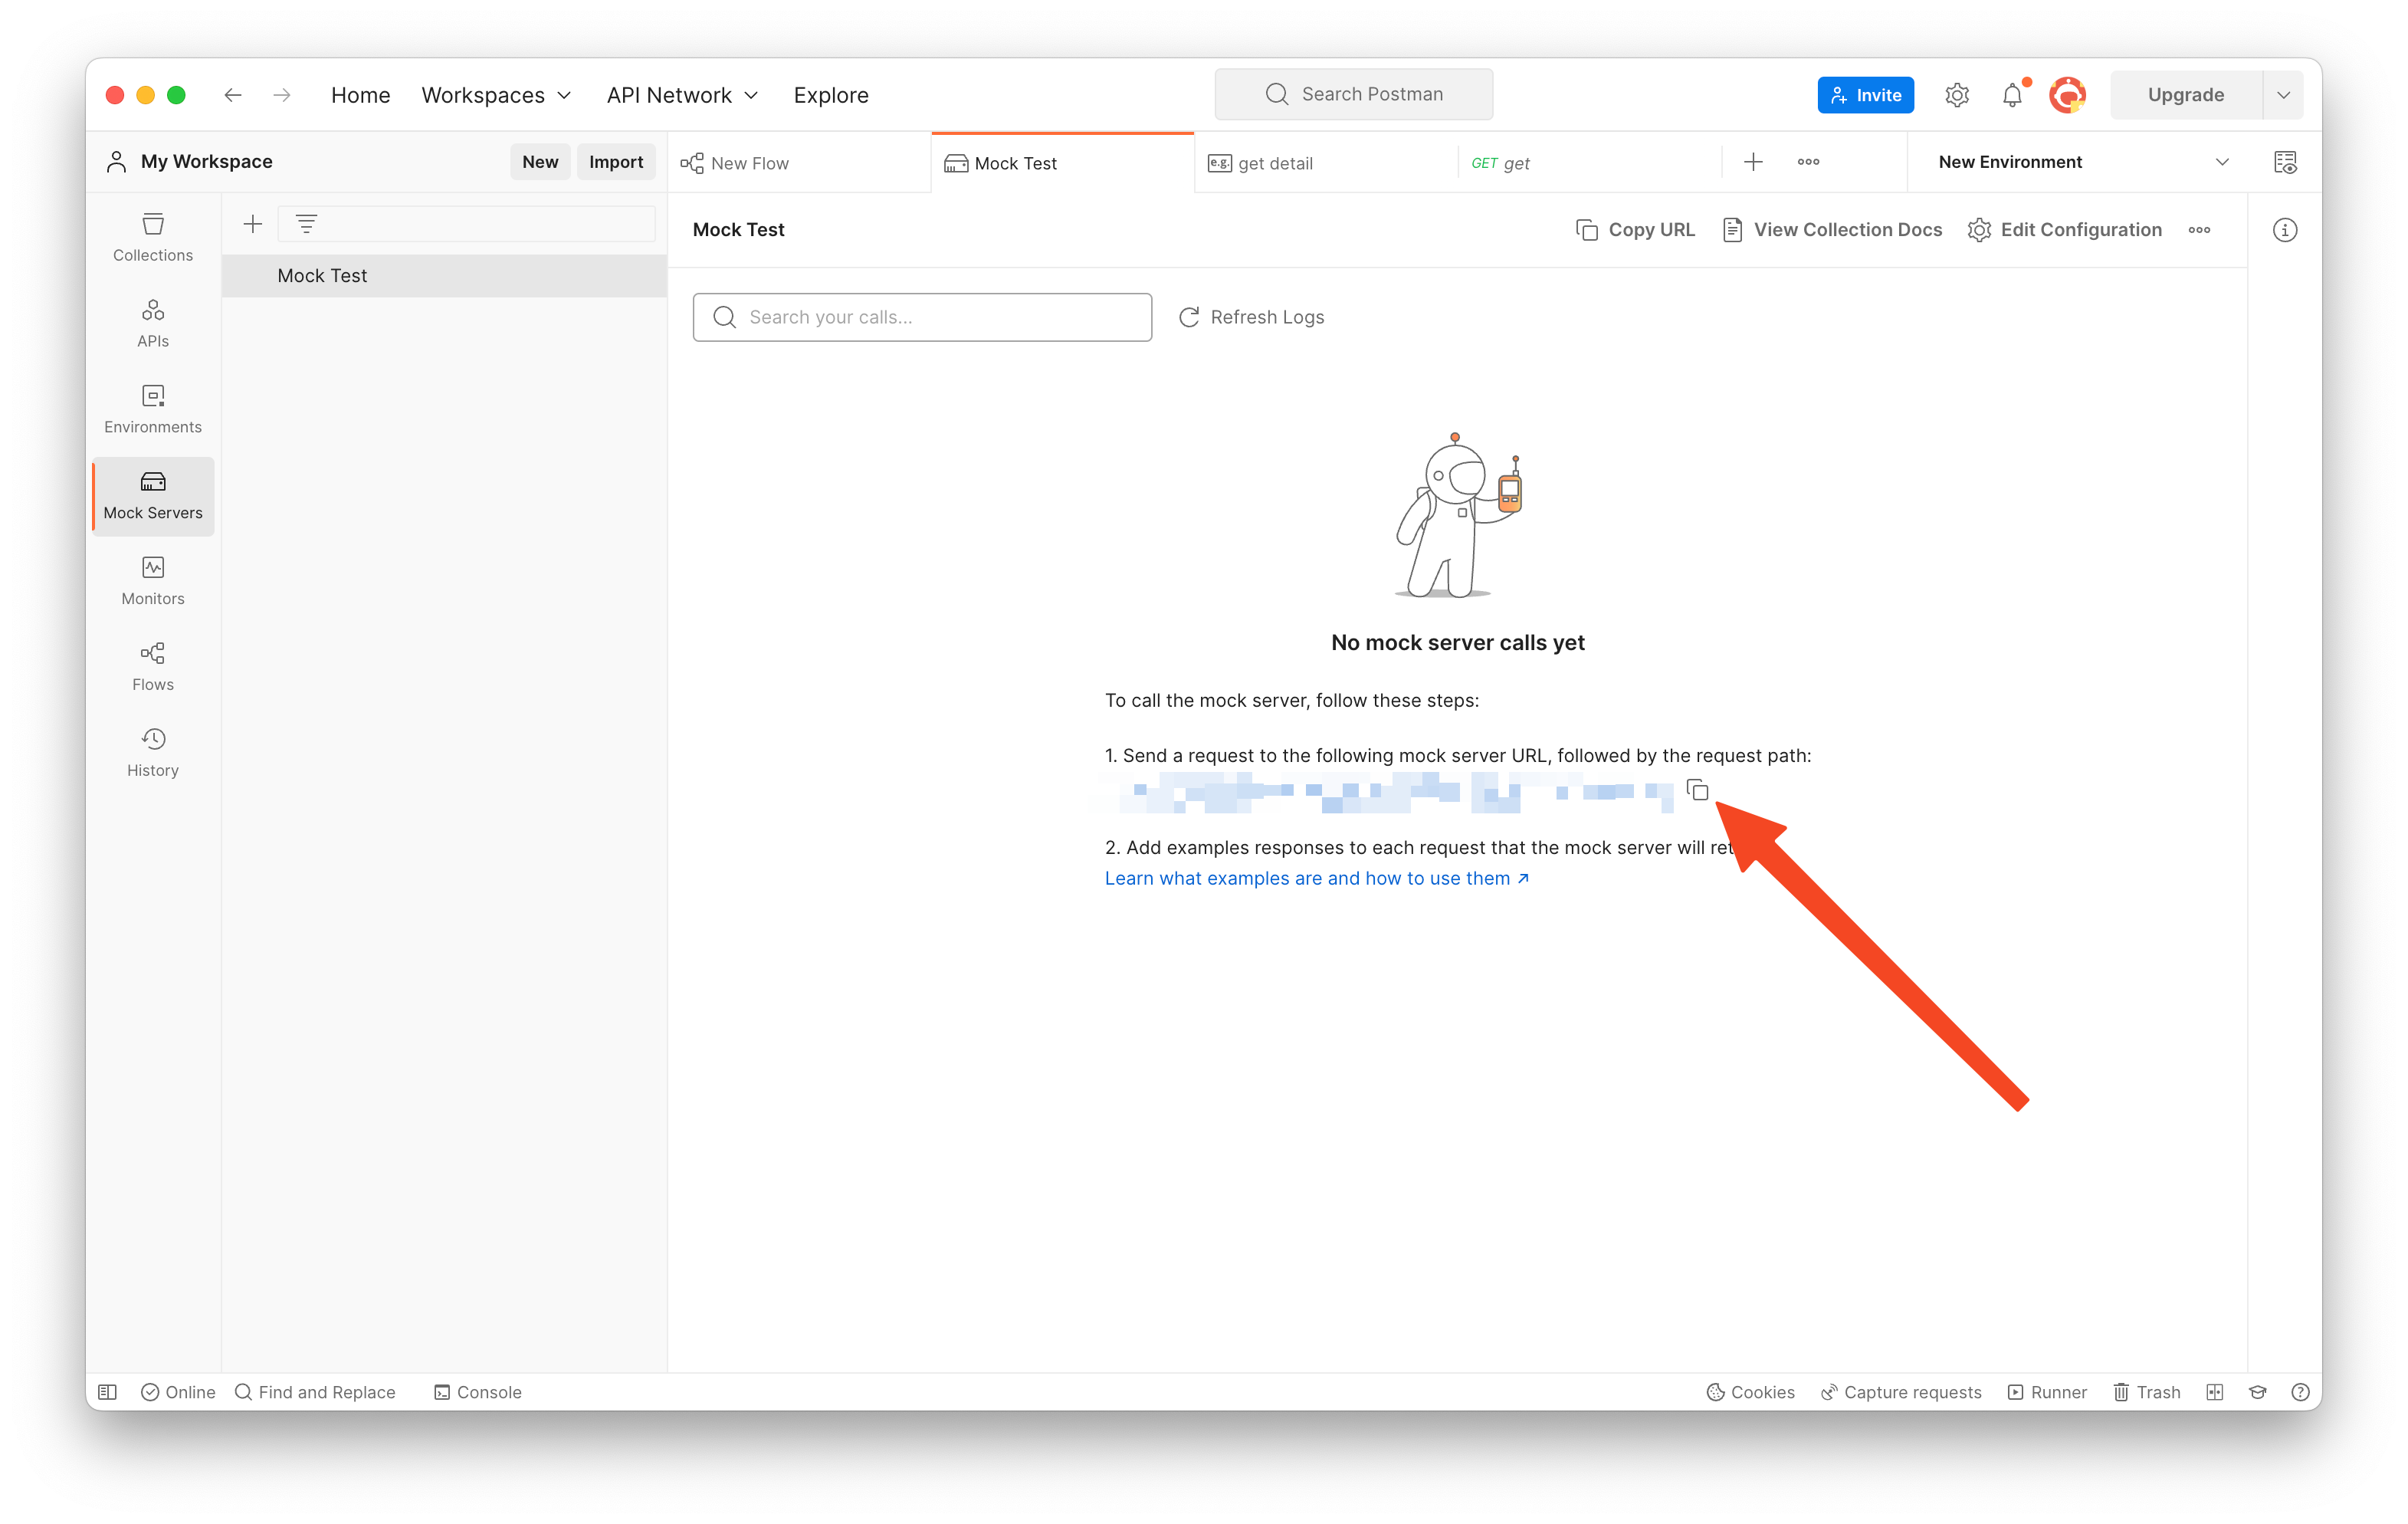Click the Refresh Logs button
Viewport: 2408px width, 1524px height.
[1251, 317]
